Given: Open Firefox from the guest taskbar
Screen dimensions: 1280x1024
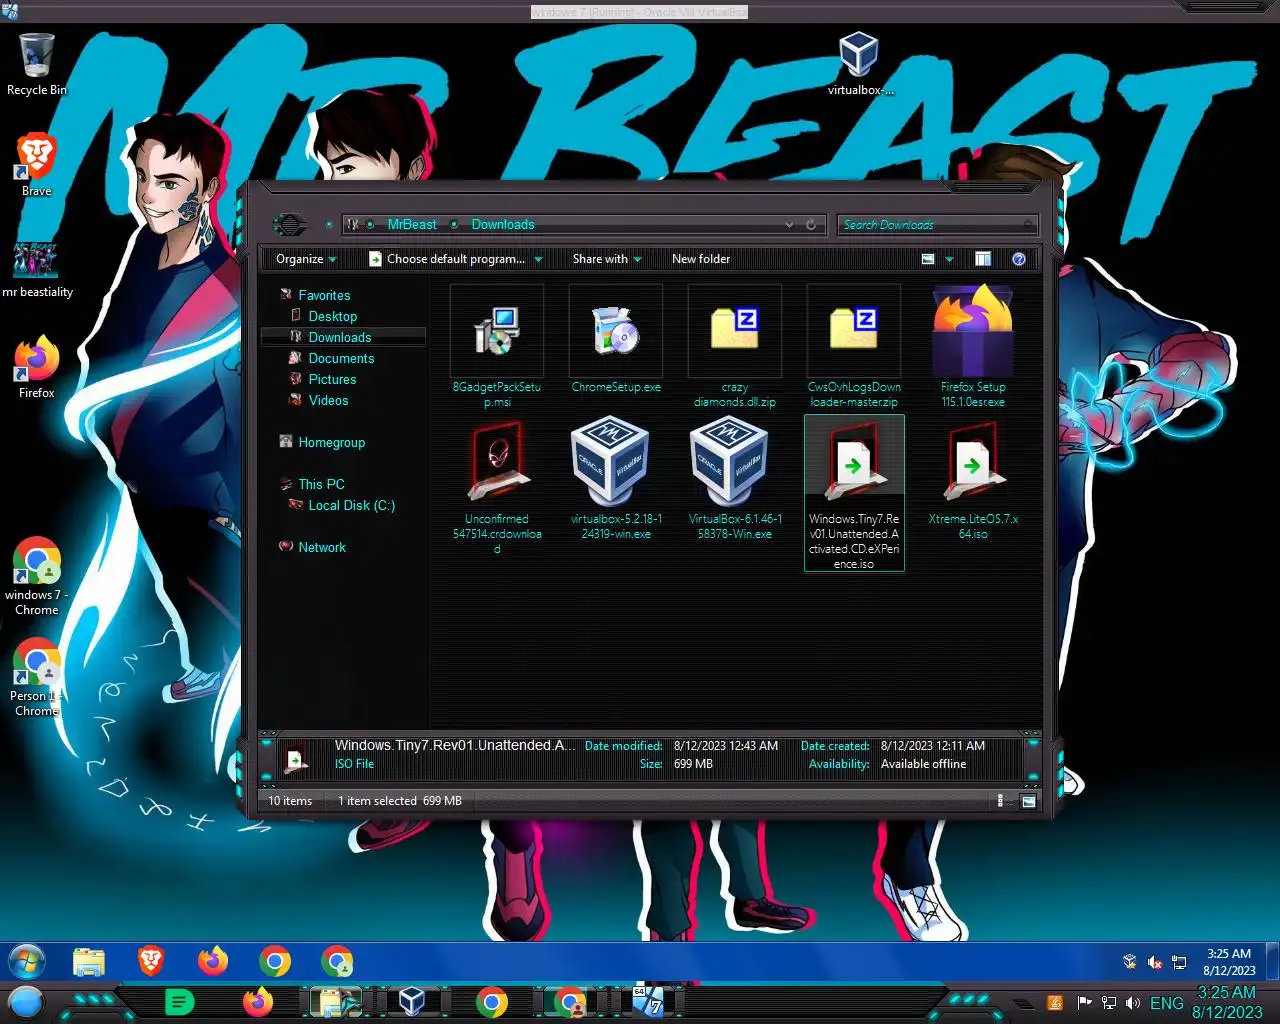Looking at the screenshot, I should (x=212, y=962).
